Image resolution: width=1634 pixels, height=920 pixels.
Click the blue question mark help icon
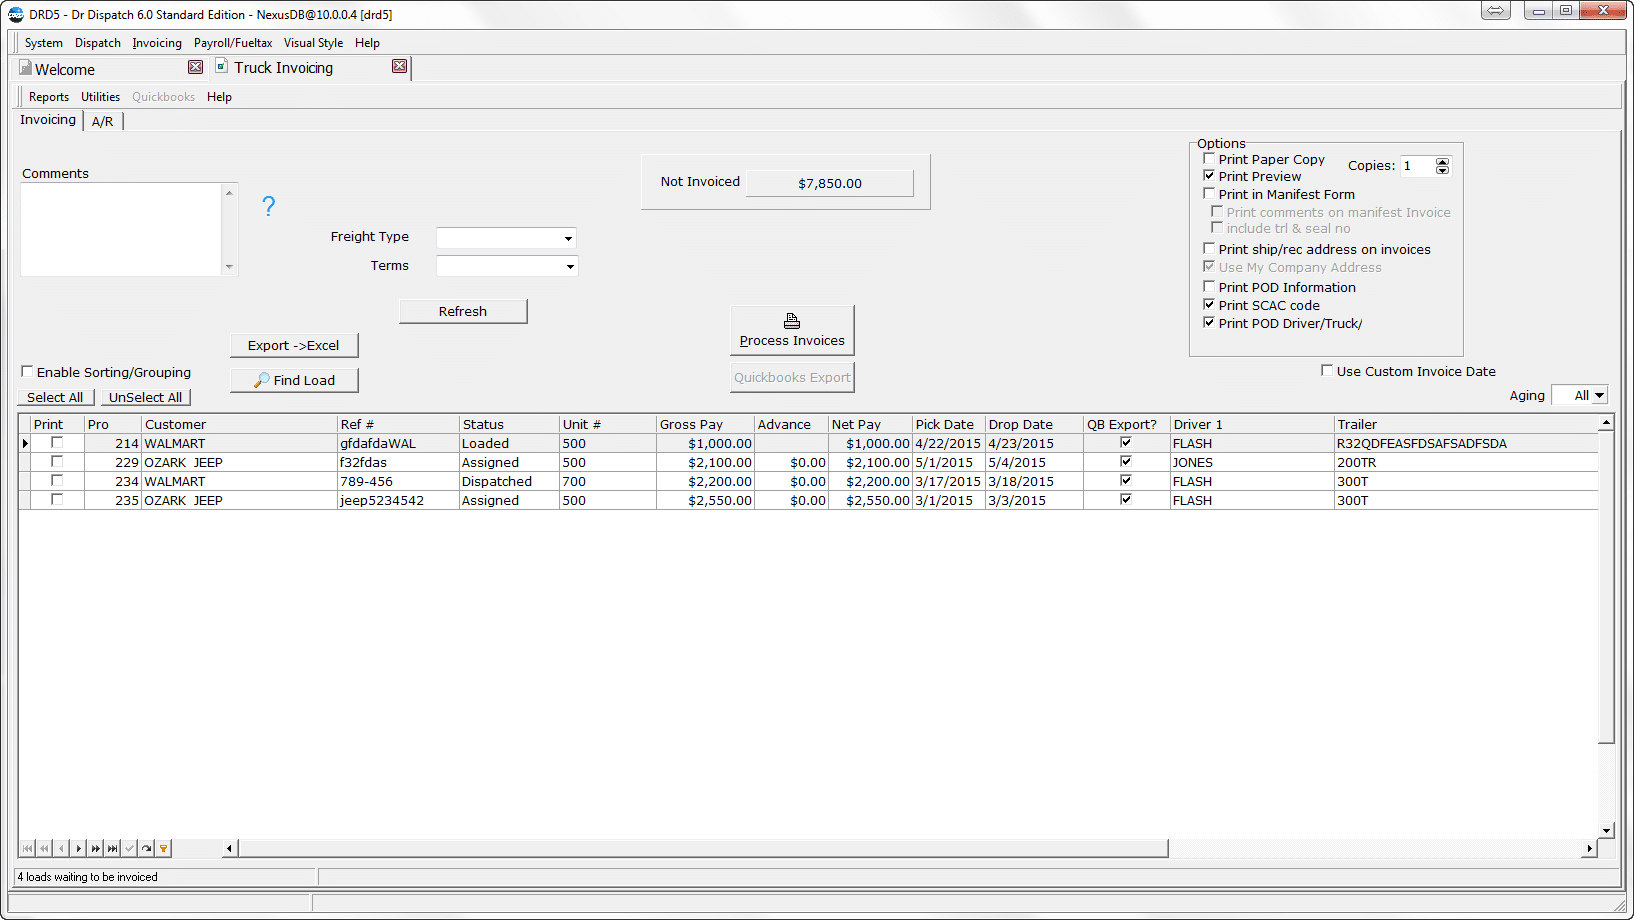pos(268,206)
